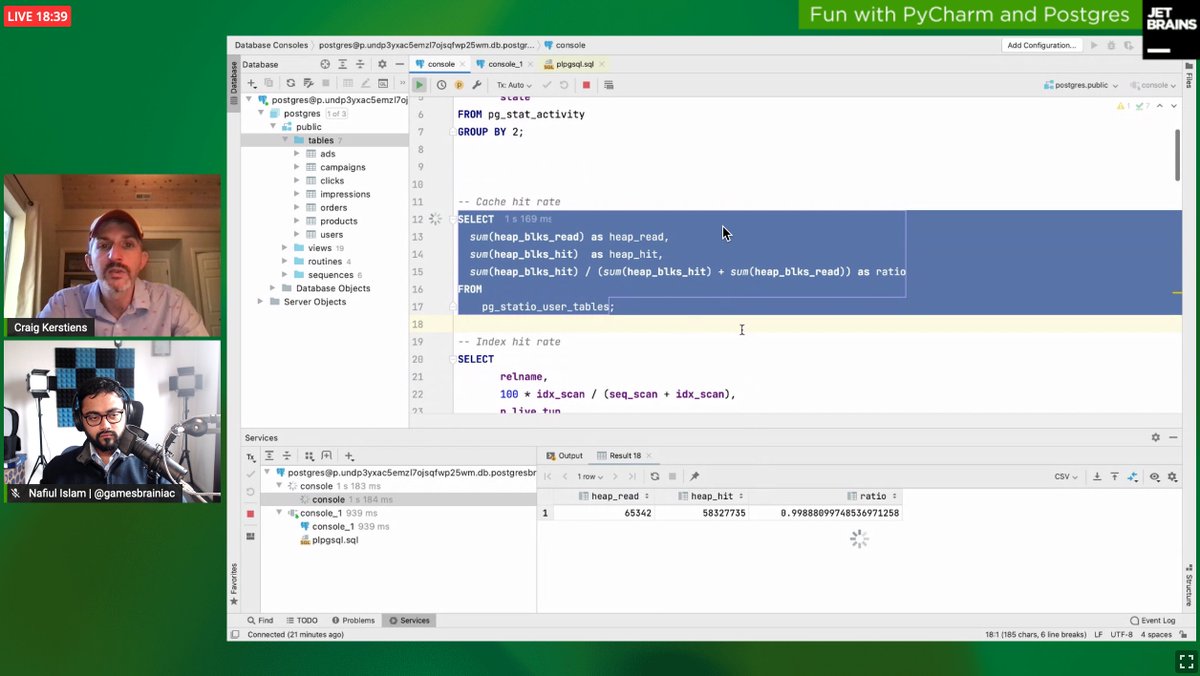Open the Event Log
This screenshot has height=676, width=1200.
point(1152,620)
